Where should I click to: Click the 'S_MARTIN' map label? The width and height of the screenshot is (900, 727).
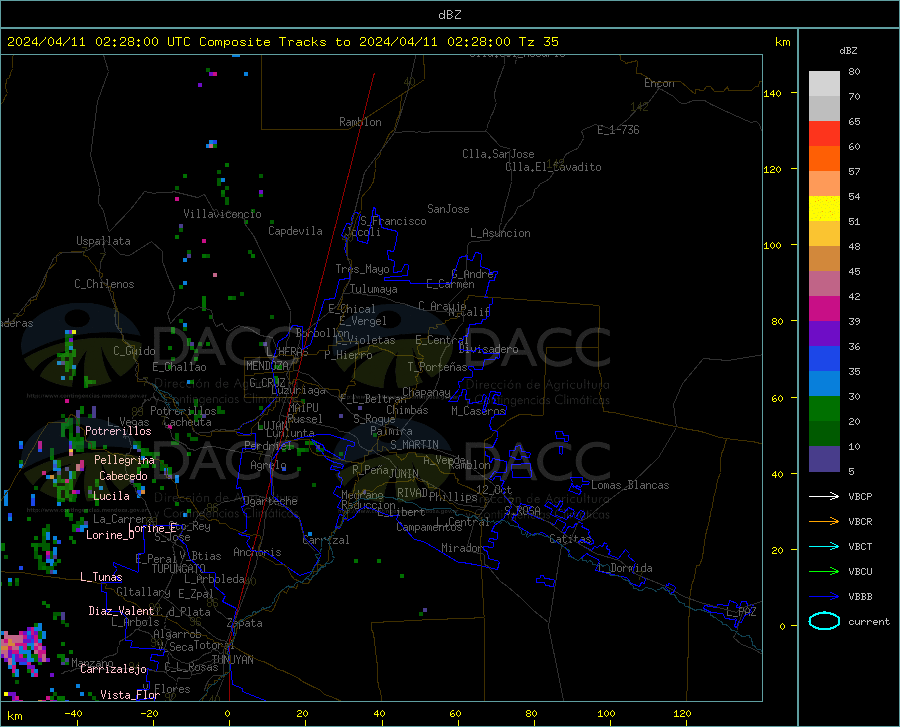click(414, 445)
